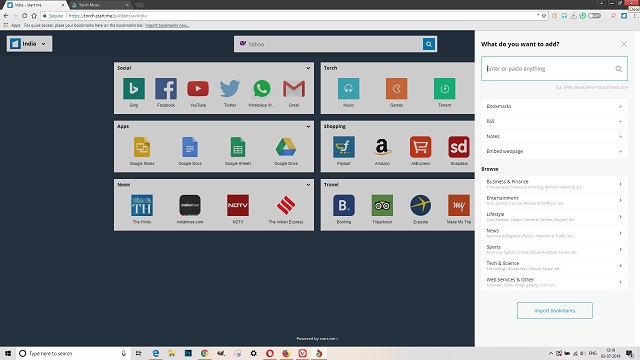Open Microsoft Edge from taskbar
Image resolution: width=640 pixels, height=360 pixels.
click(156, 353)
